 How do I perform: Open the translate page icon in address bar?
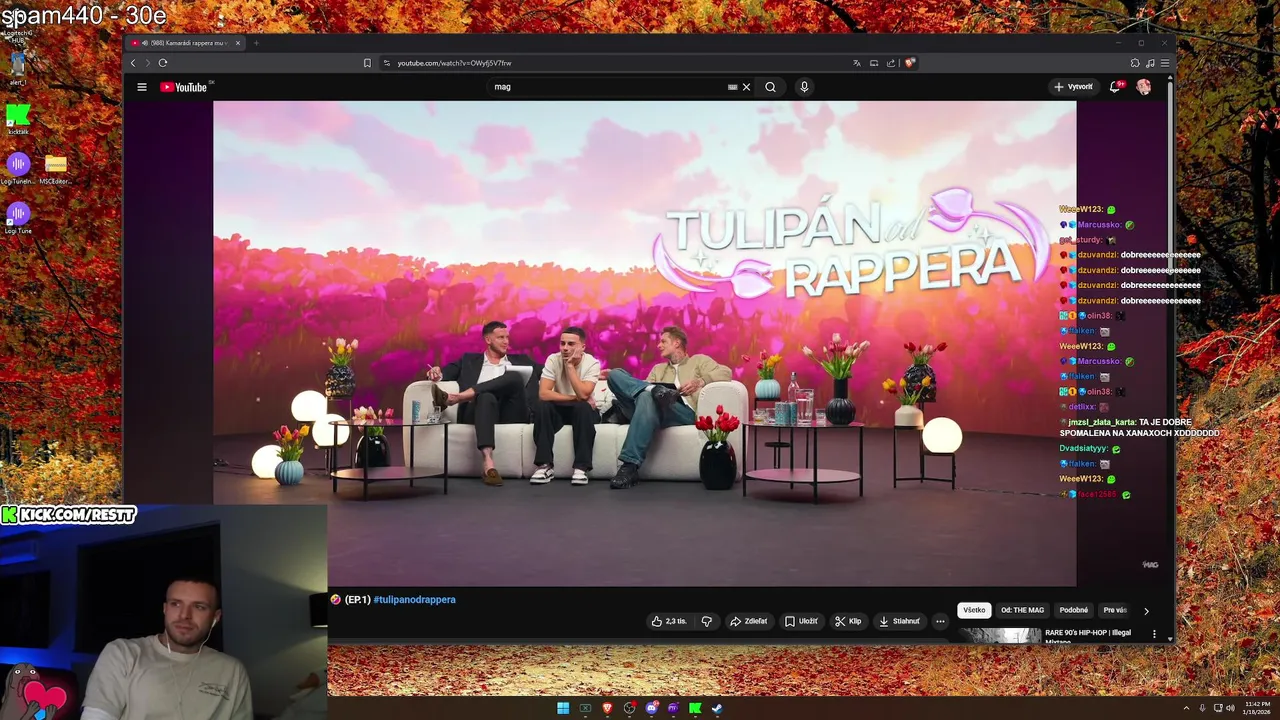tap(857, 63)
